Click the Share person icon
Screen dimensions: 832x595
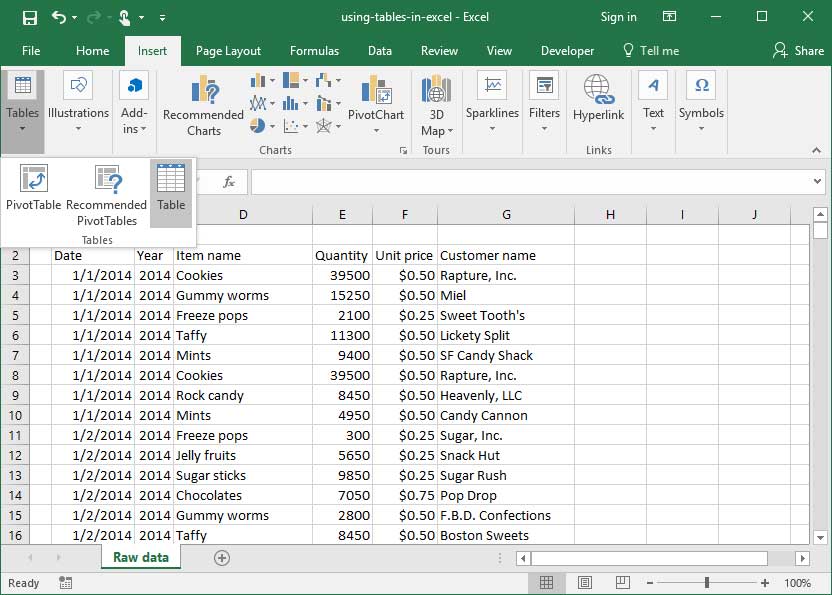point(780,50)
